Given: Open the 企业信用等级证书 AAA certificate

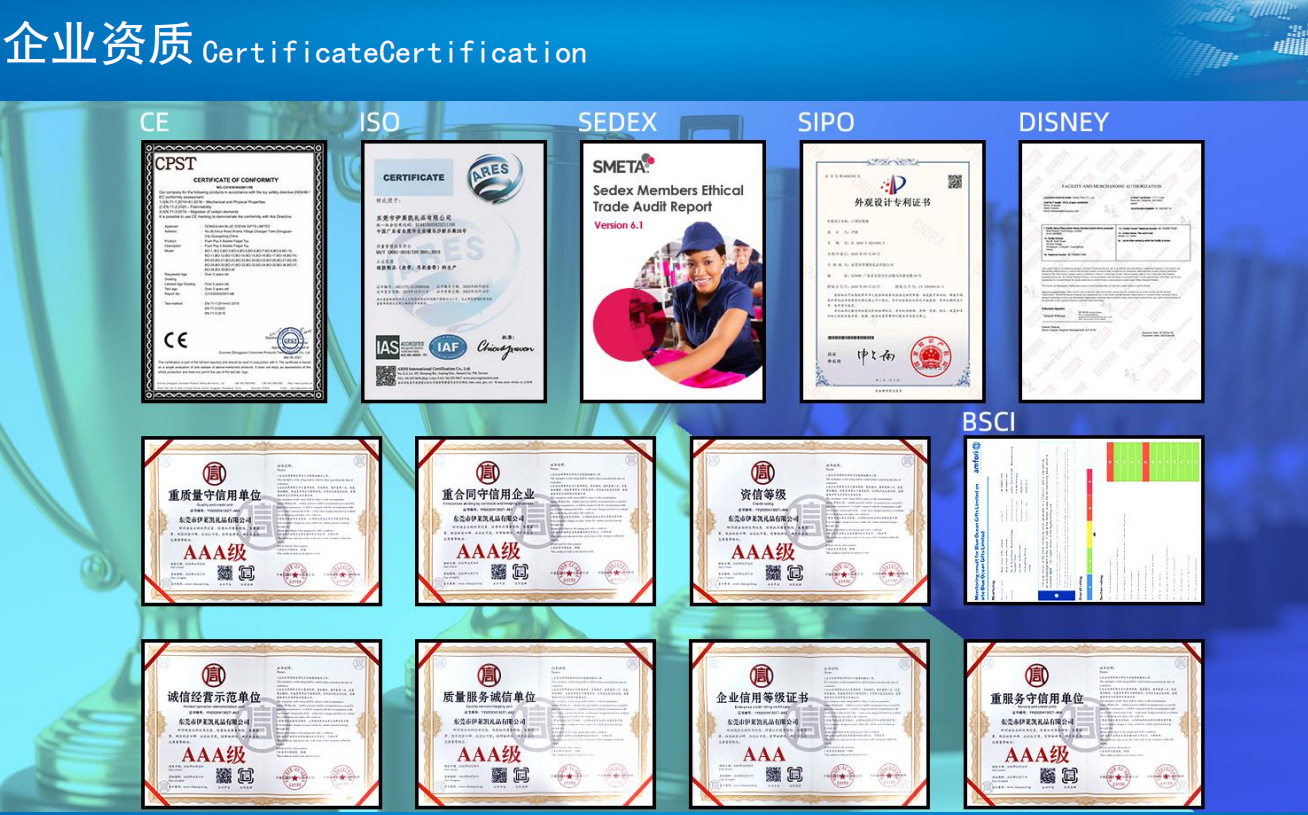Looking at the screenshot, I should (x=810, y=724).
